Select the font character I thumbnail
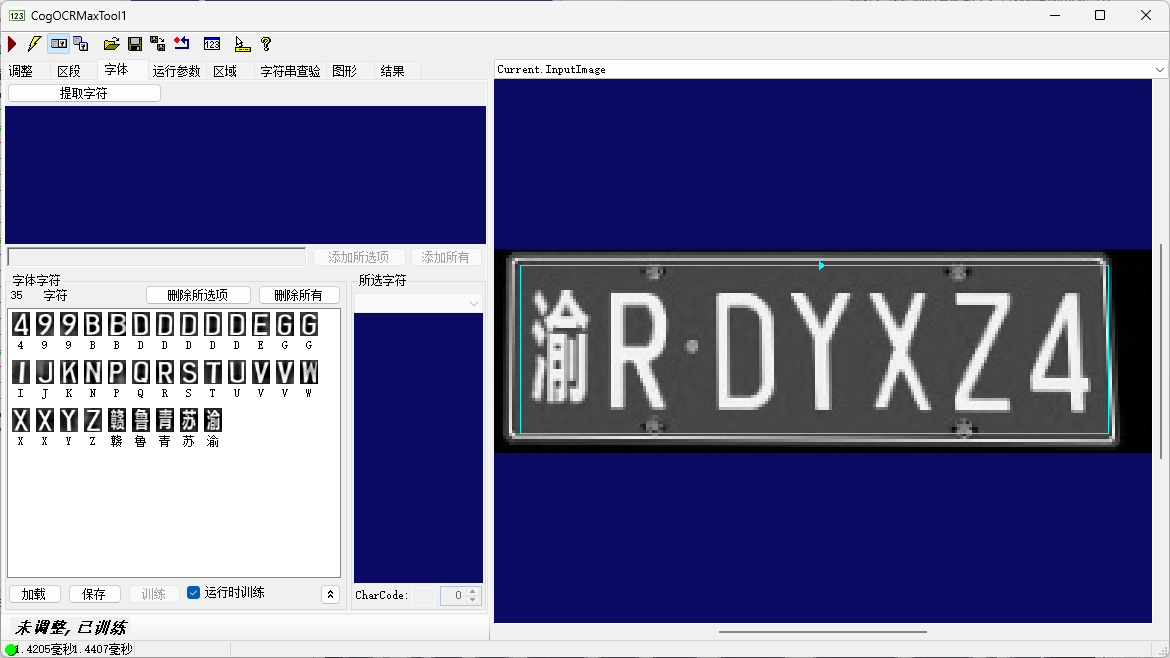1170x658 pixels. click(21, 372)
